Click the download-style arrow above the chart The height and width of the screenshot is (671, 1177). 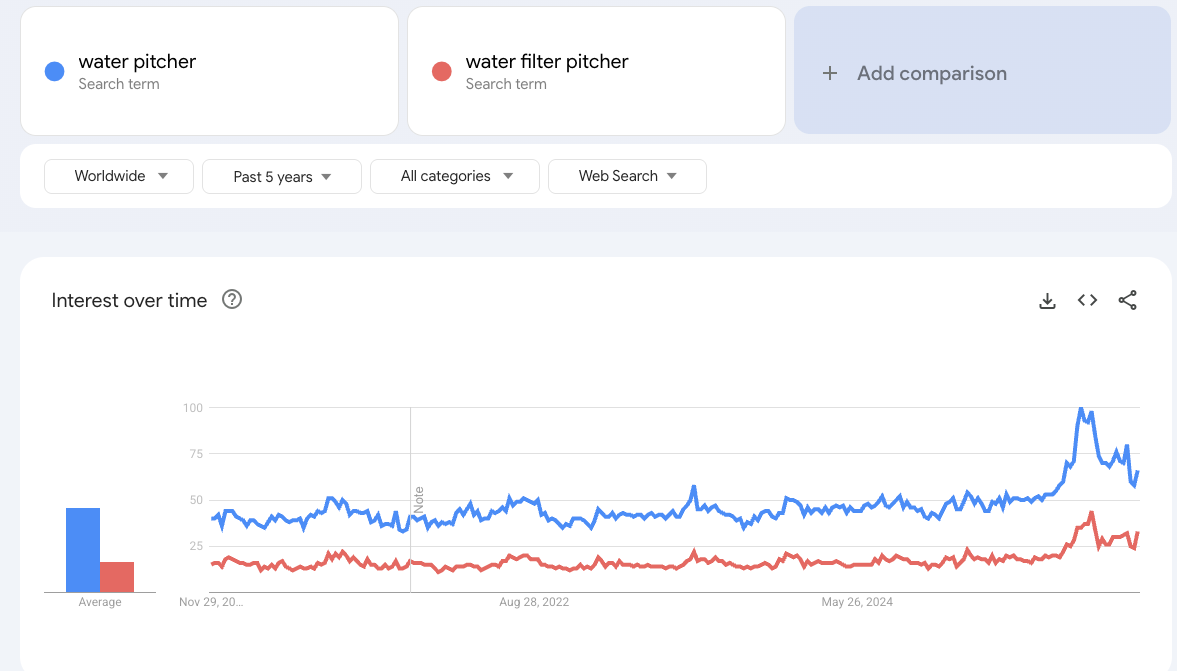1047,300
